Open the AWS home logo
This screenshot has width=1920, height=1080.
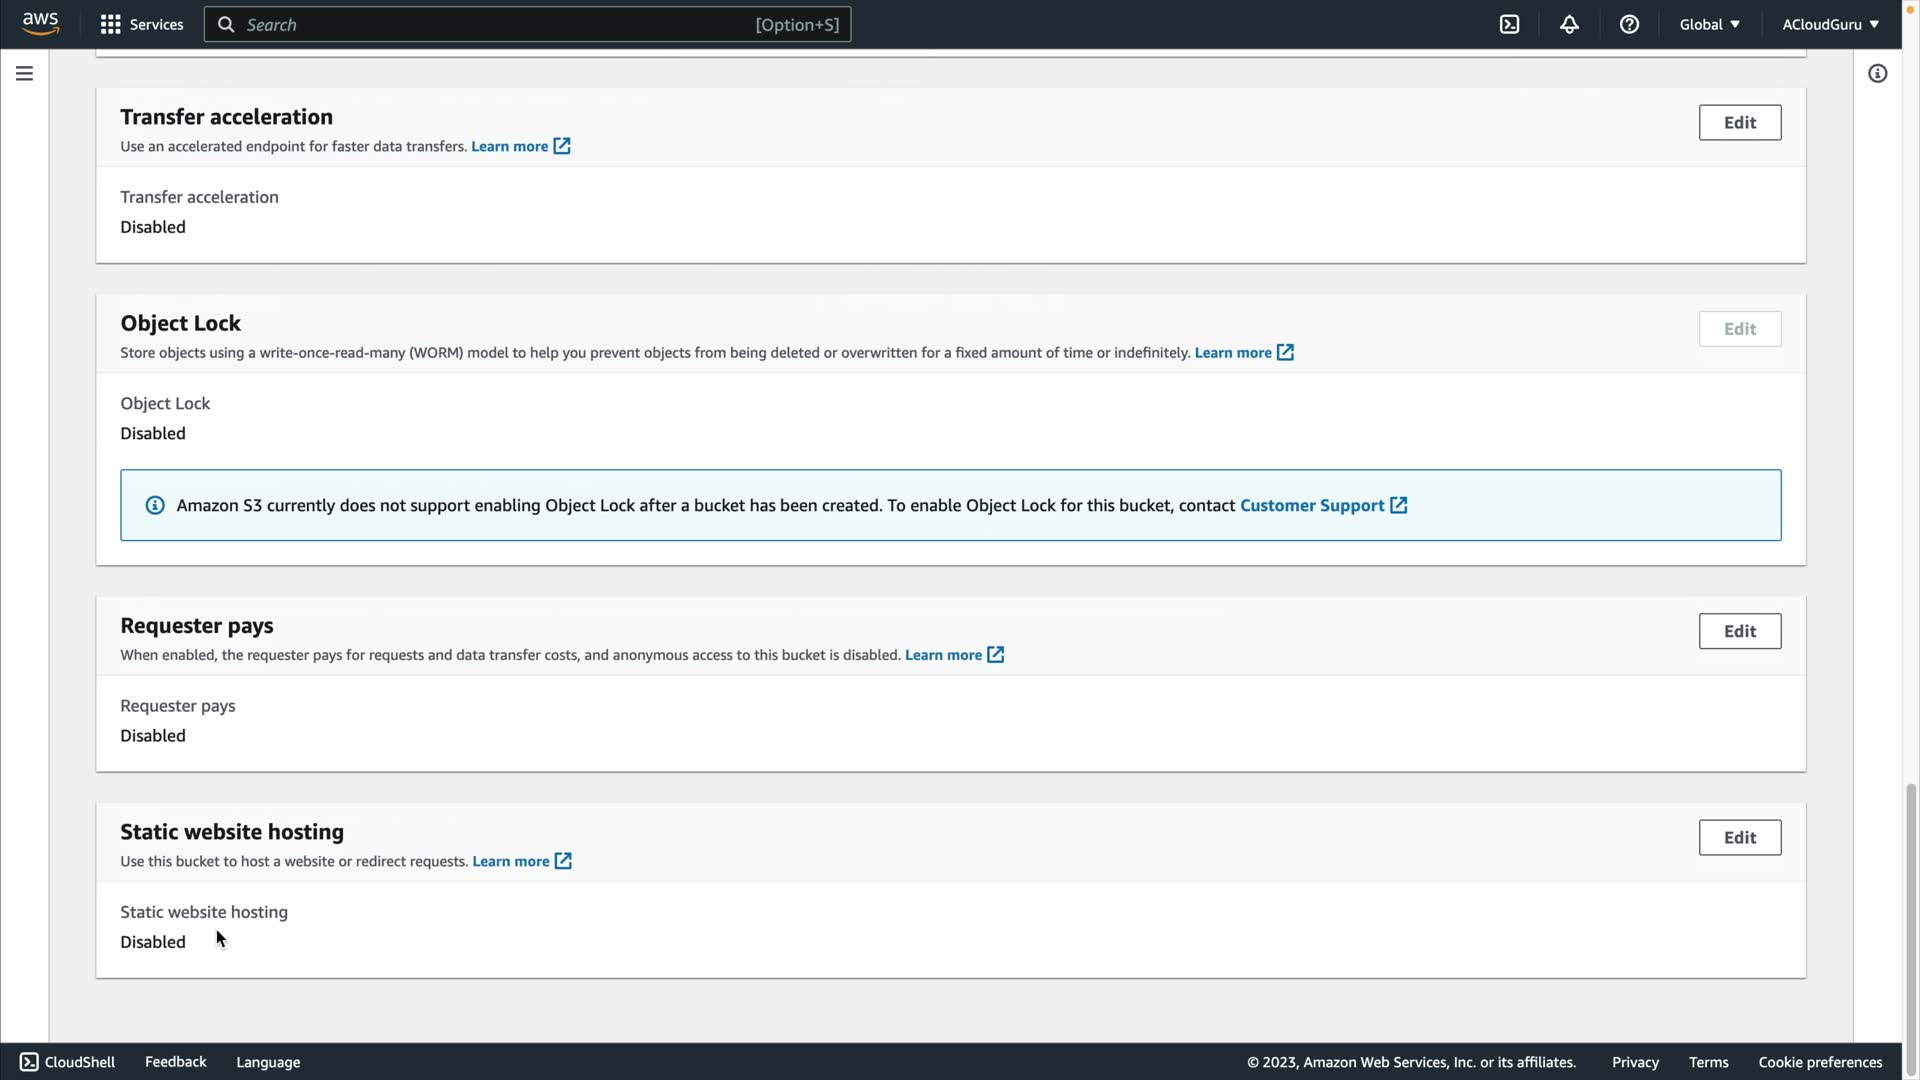tap(41, 24)
